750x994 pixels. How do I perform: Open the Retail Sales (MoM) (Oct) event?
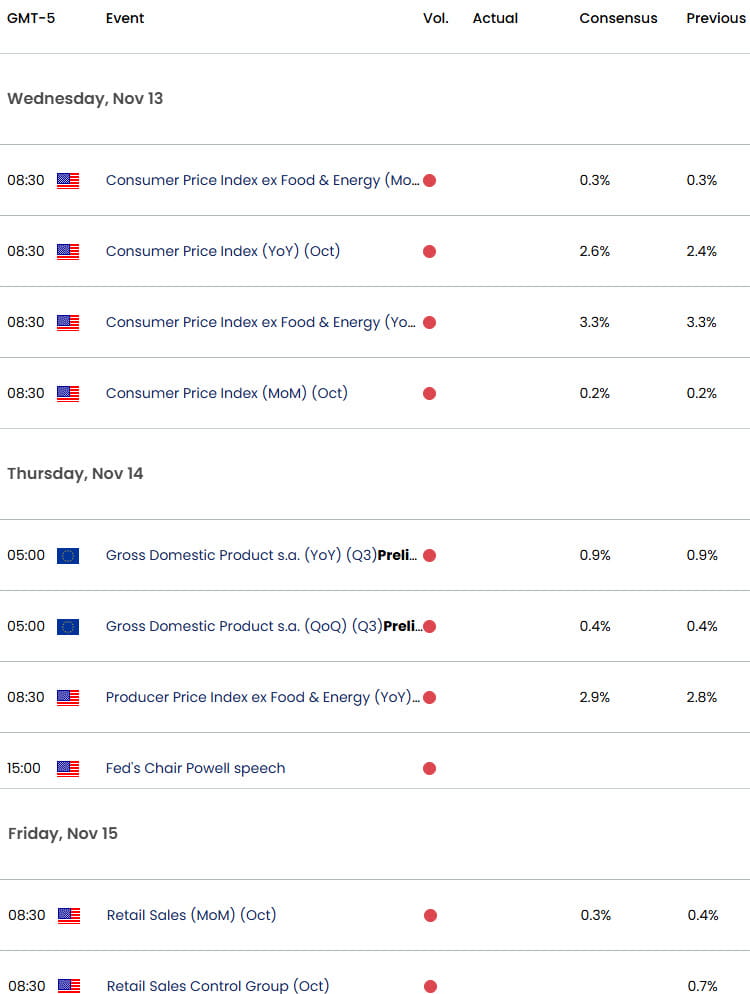(x=190, y=915)
